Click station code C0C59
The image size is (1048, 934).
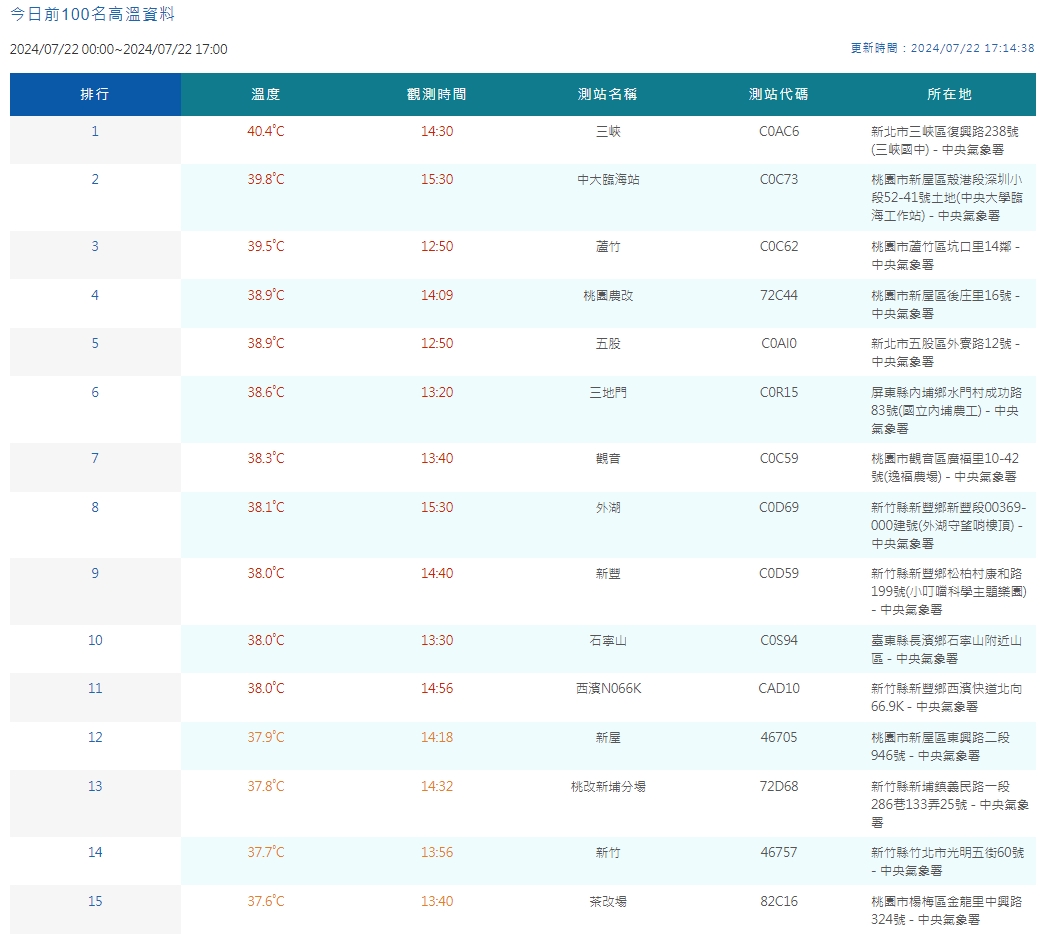(779, 459)
